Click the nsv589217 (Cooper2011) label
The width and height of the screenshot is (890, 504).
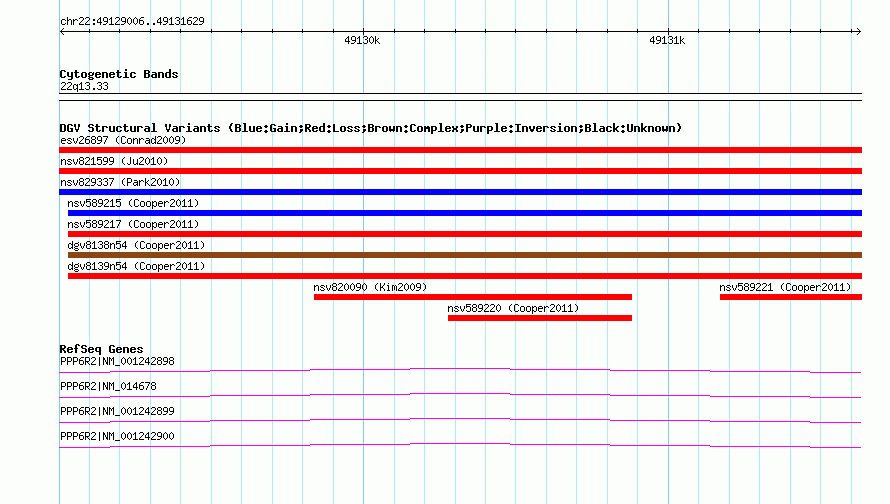tap(133, 224)
